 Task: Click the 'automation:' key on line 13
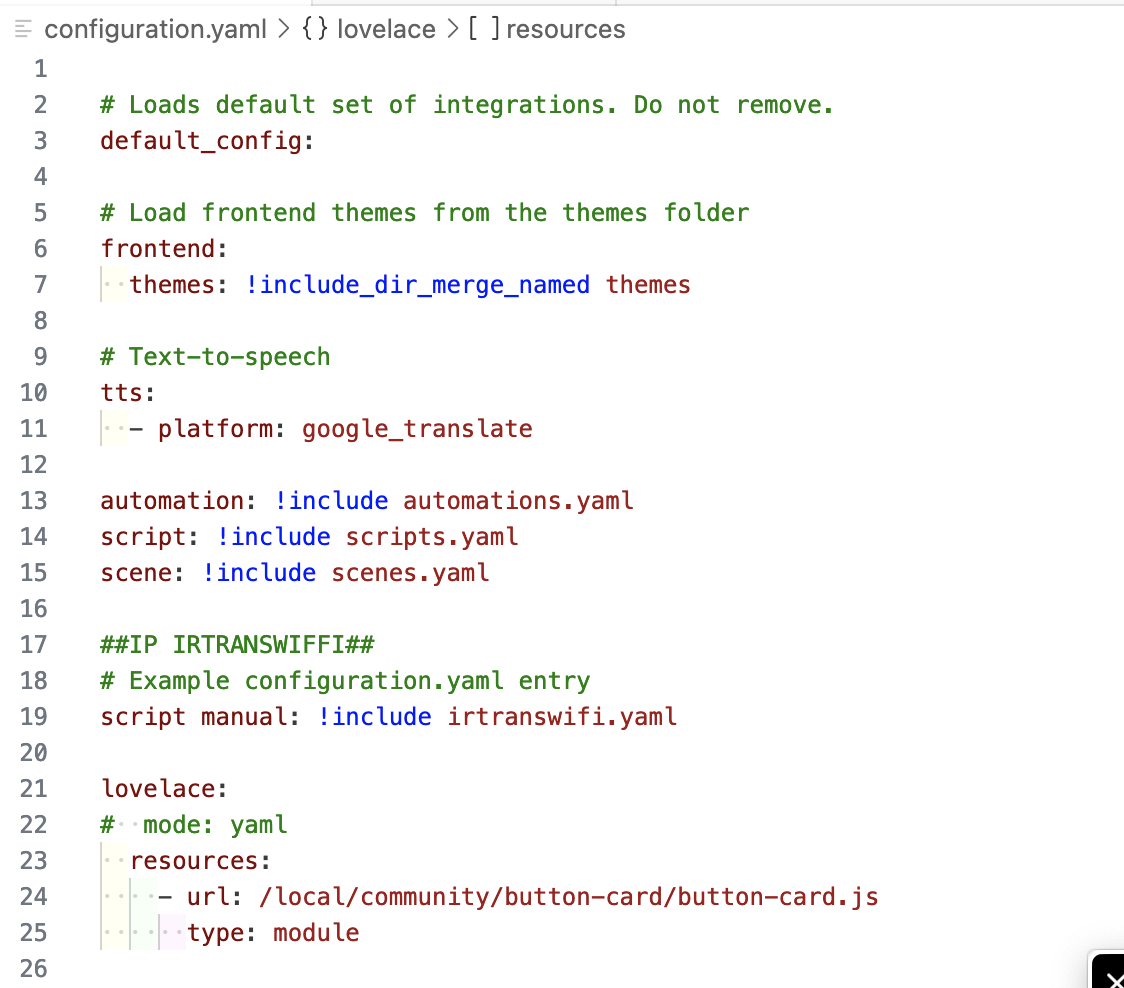(x=178, y=500)
